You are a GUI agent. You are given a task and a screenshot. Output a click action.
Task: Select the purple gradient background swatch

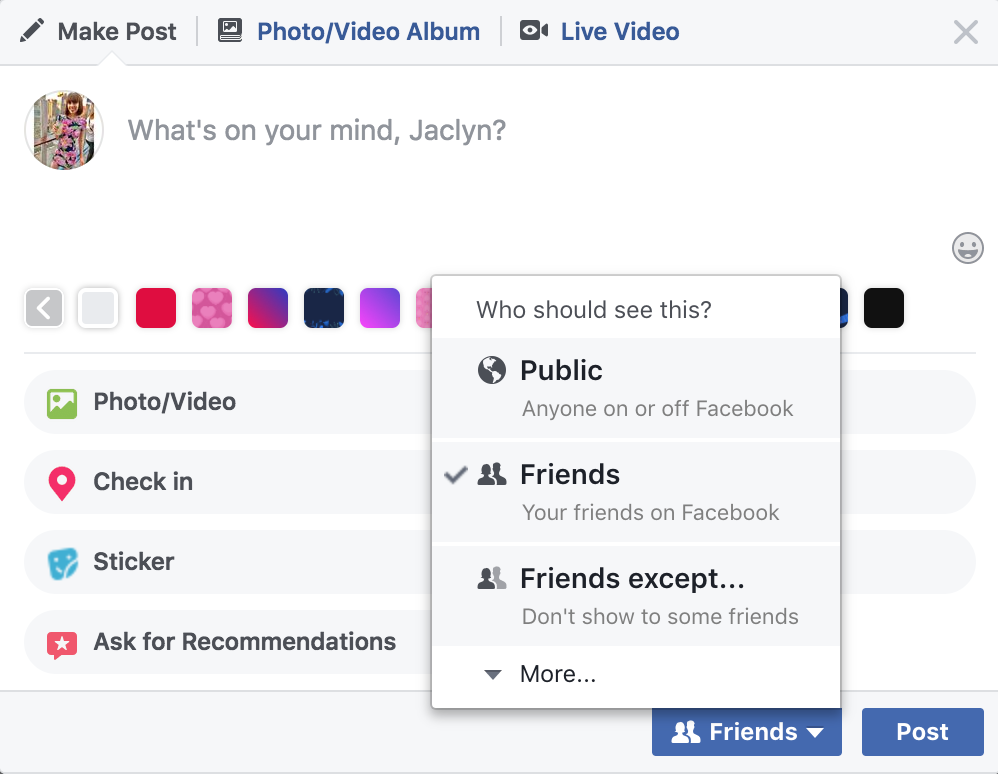[x=380, y=308]
